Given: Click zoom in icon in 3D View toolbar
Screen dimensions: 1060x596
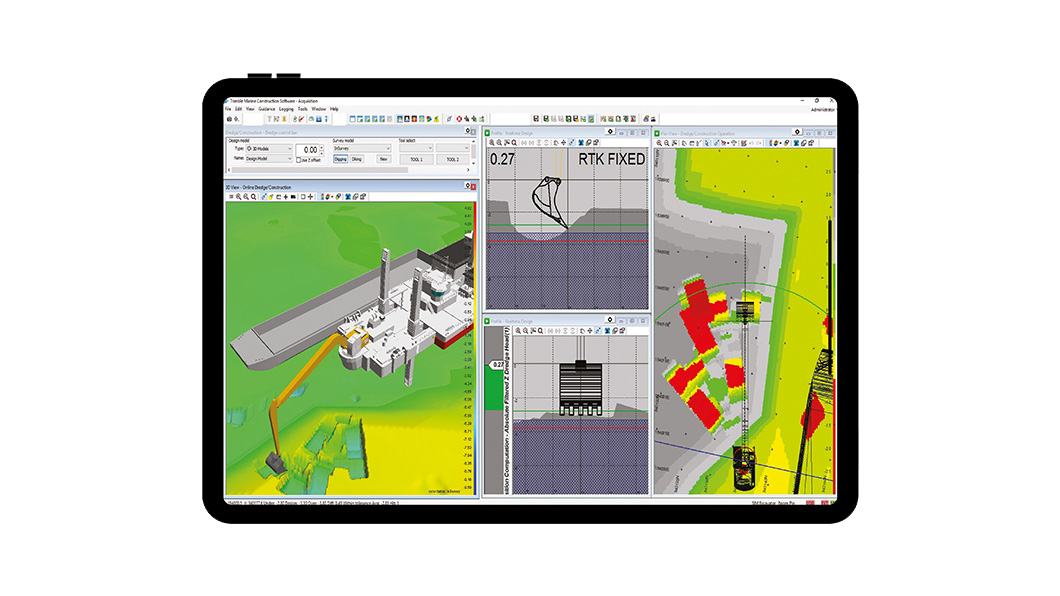Looking at the screenshot, I should tap(239, 197).
